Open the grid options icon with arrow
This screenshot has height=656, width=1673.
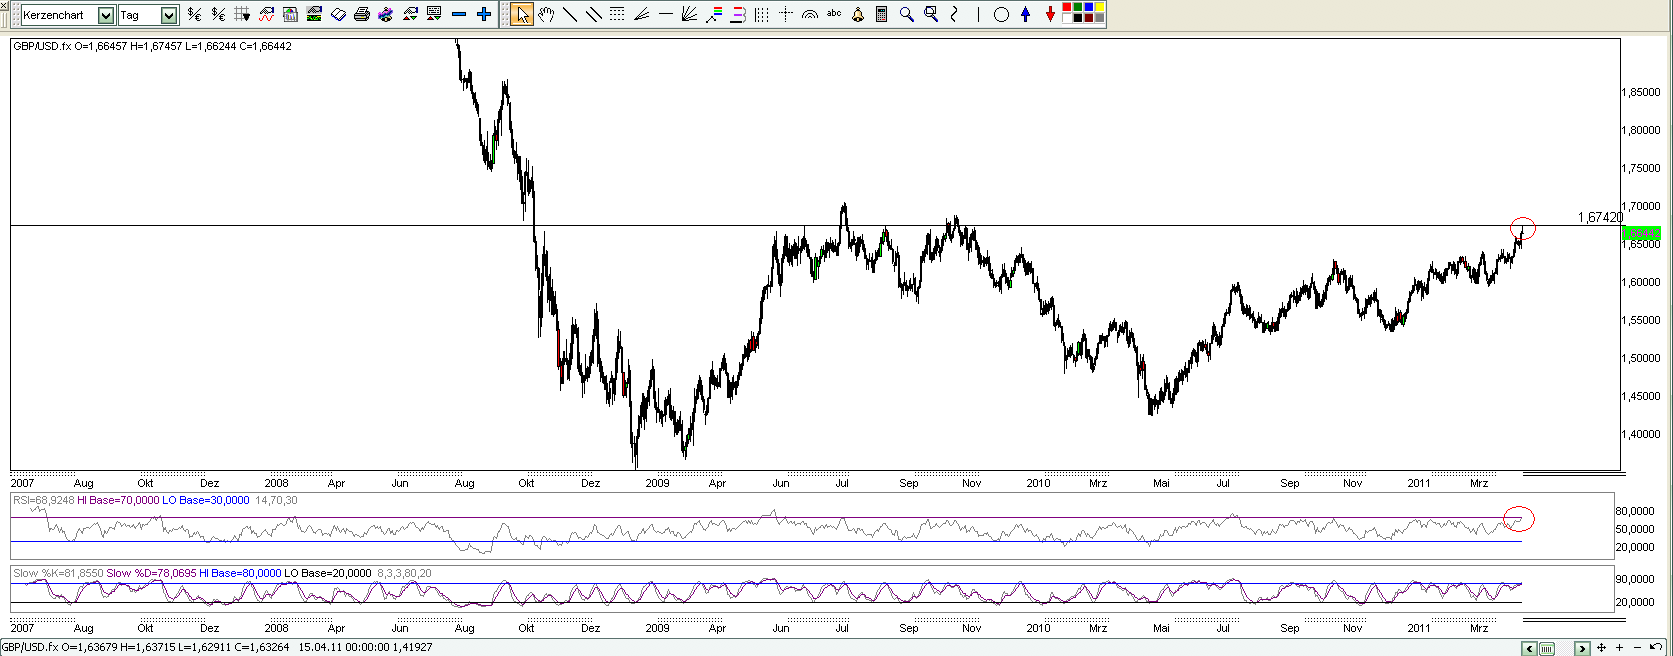242,14
